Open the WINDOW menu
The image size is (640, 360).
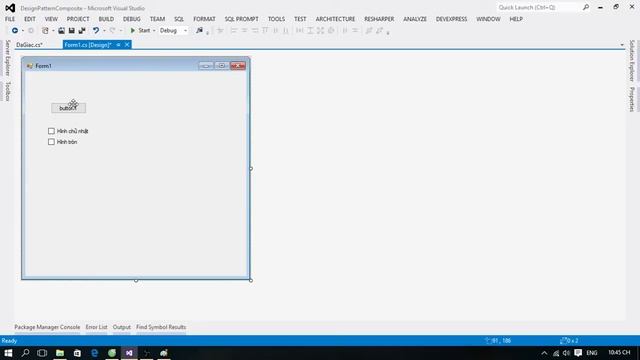coord(488,19)
